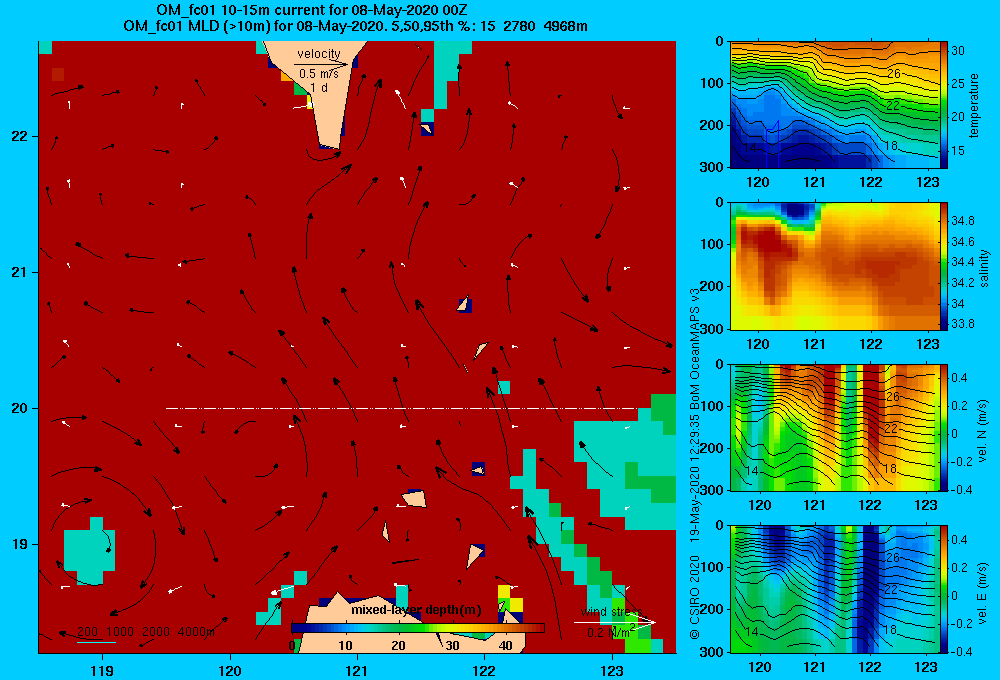1000x680 pixels.
Task: Click the "14" contour label in the temperature panel
Action: tap(751, 148)
